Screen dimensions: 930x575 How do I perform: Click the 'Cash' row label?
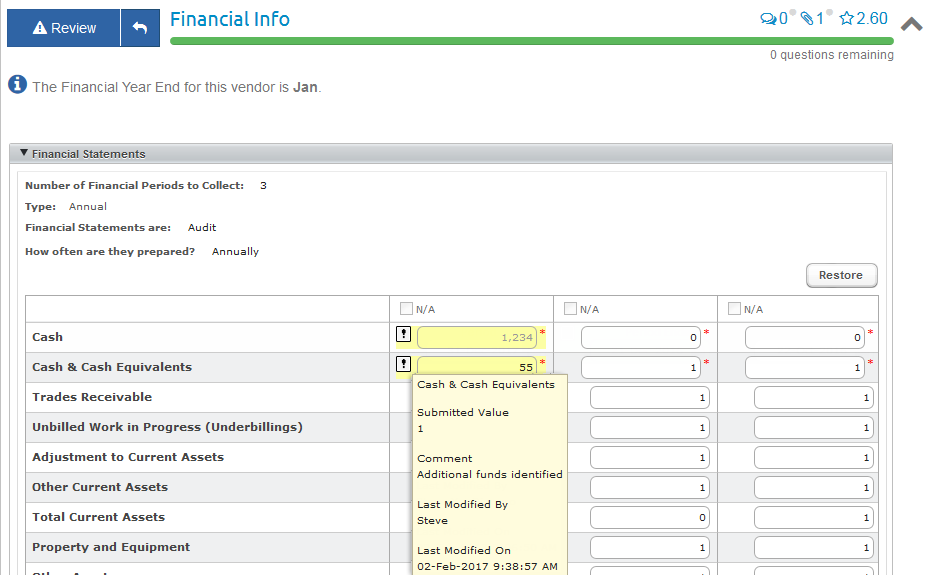coord(47,337)
